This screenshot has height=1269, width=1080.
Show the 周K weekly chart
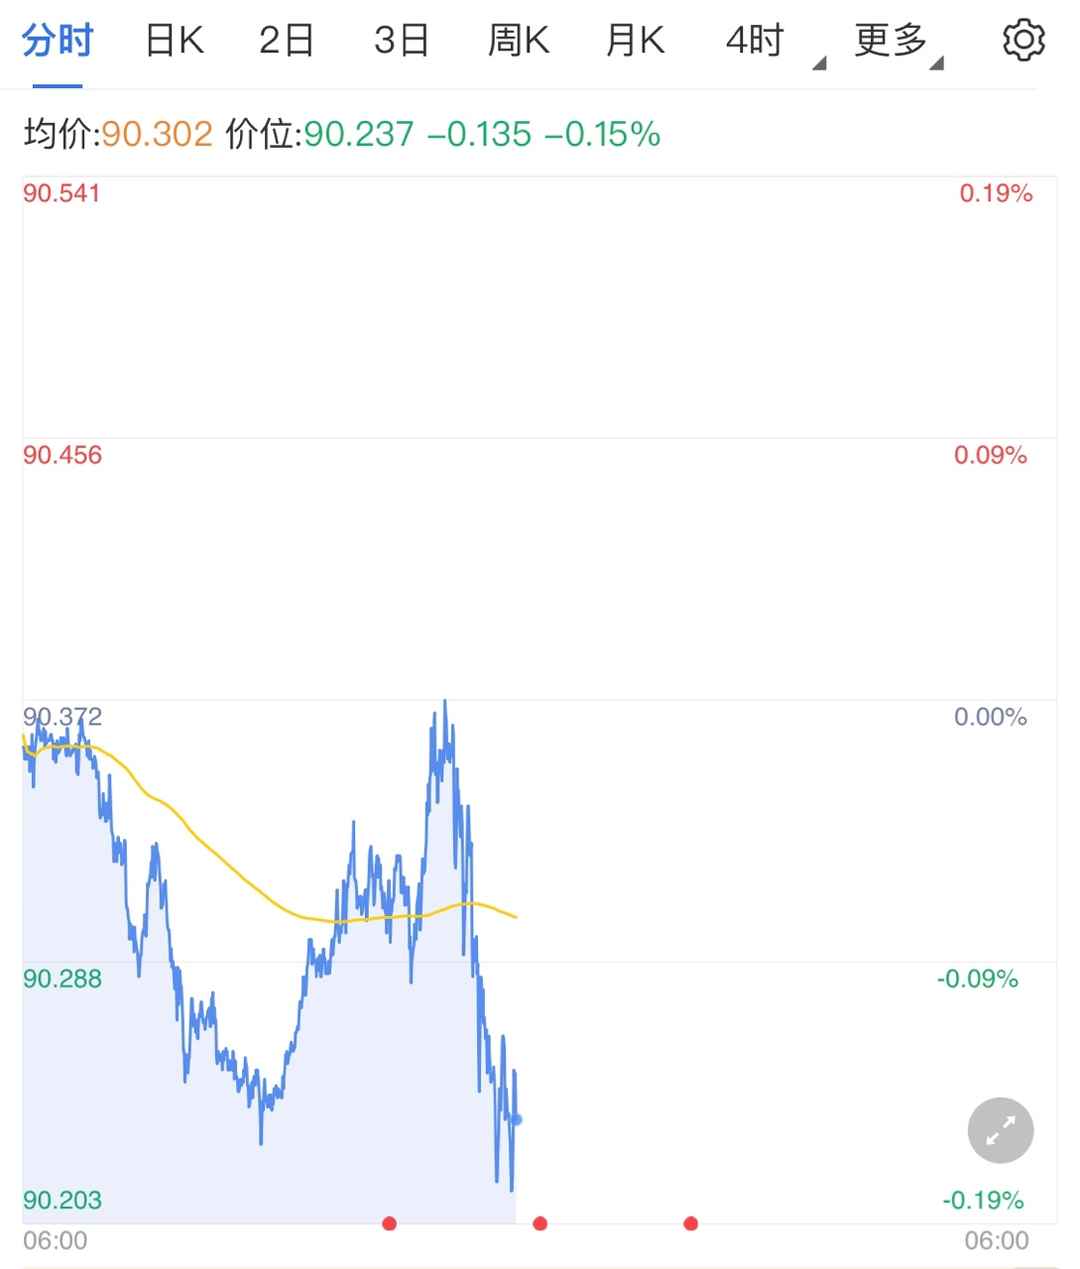click(x=518, y=41)
